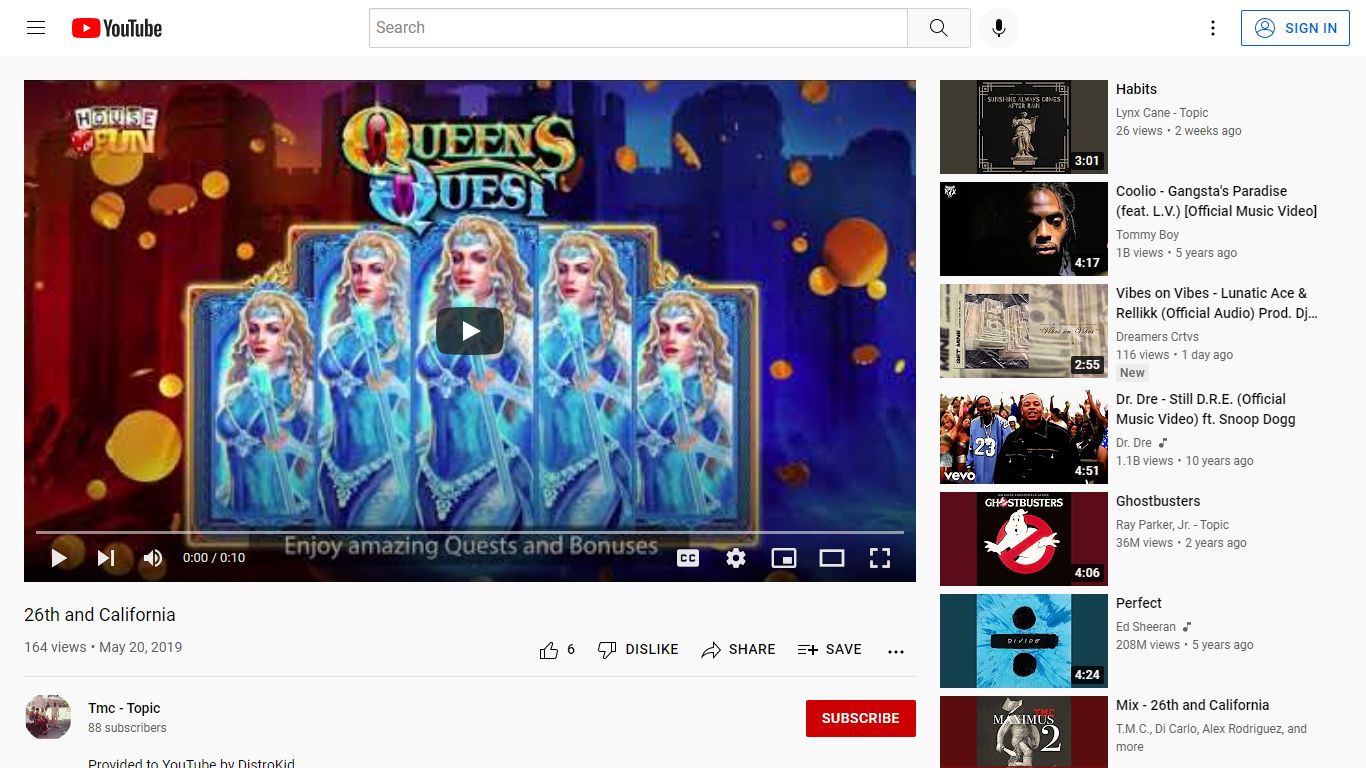Open the Mix - 26th and California playlist
1366x768 pixels.
click(1192, 705)
